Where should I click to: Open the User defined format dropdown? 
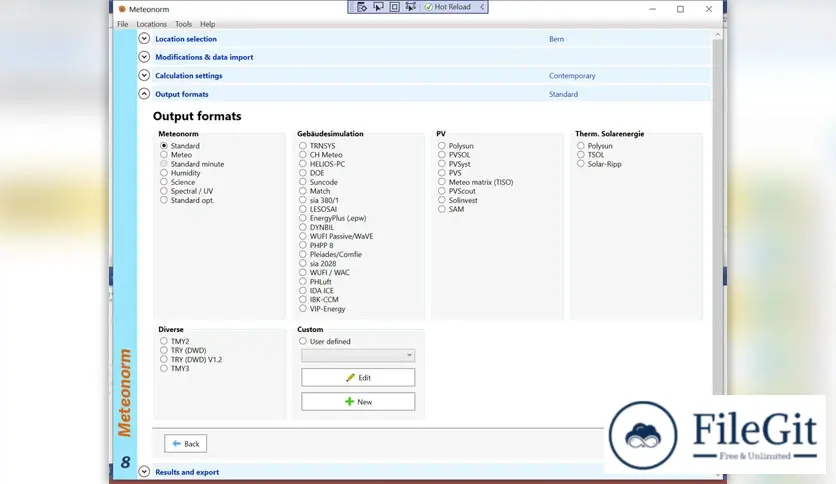[x=358, y=355]
